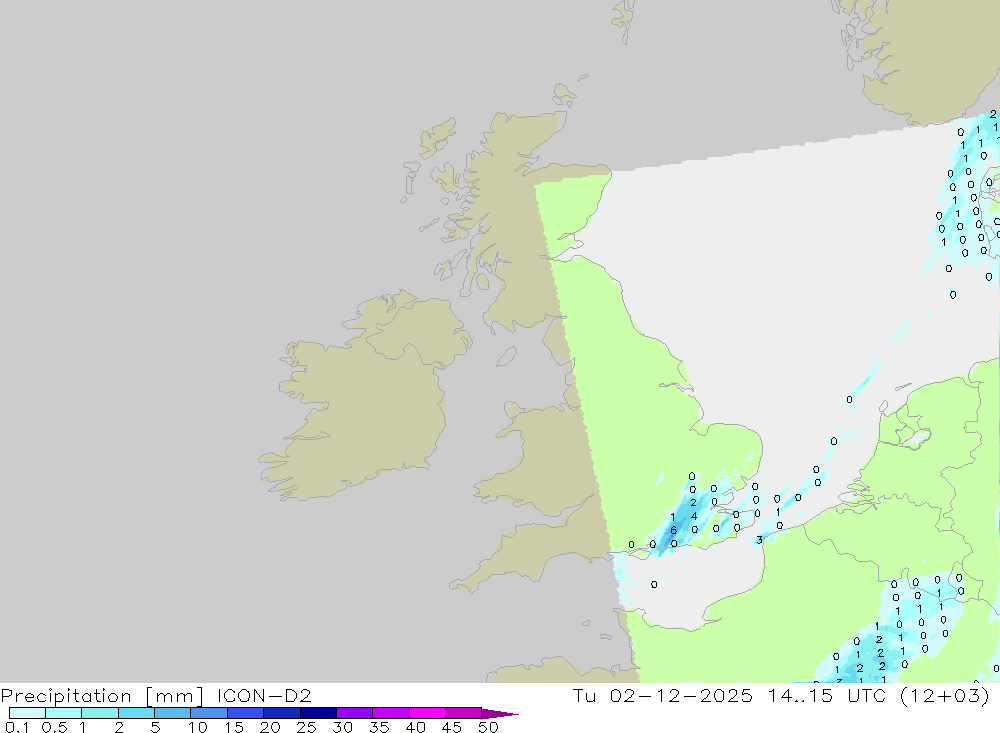Select legend swatch between 30 and 35

pos(355,713)
